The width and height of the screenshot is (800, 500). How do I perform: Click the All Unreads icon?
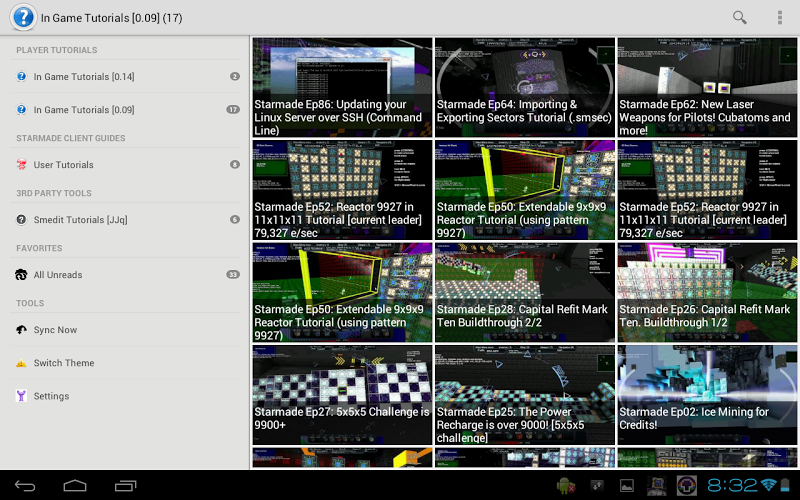point(21,274)
